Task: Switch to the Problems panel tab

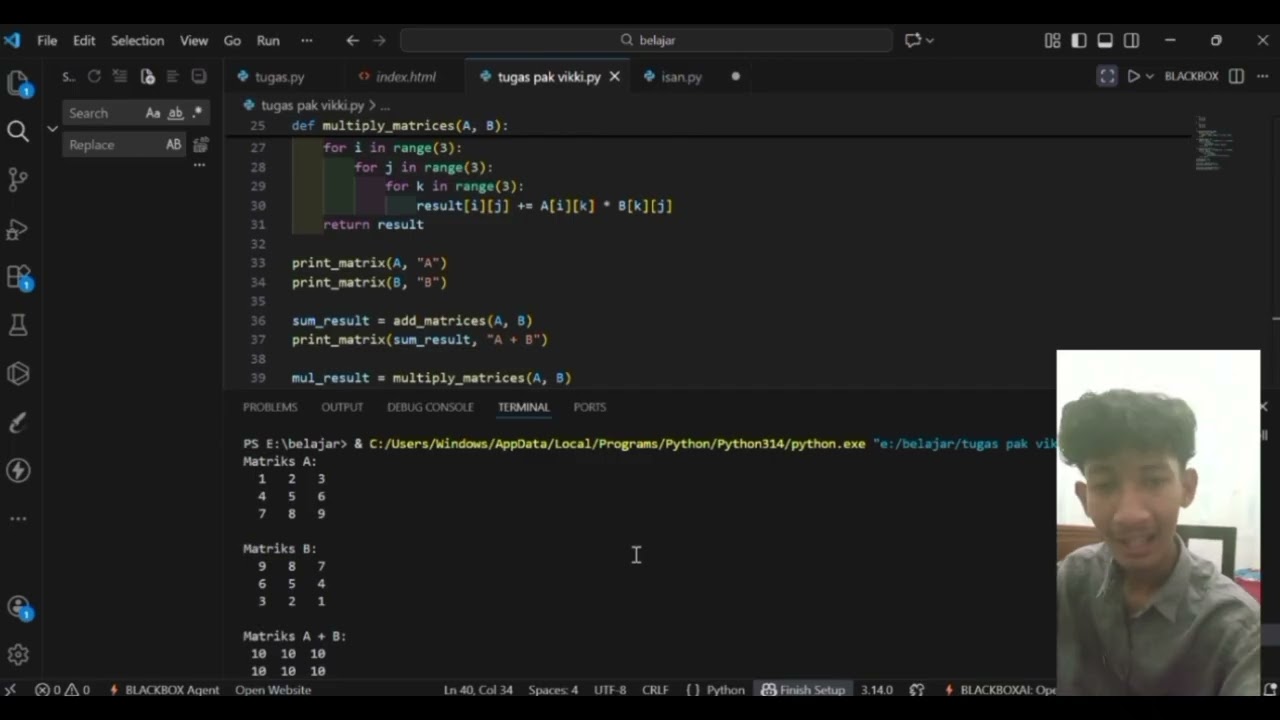Action: click(270, 407)
